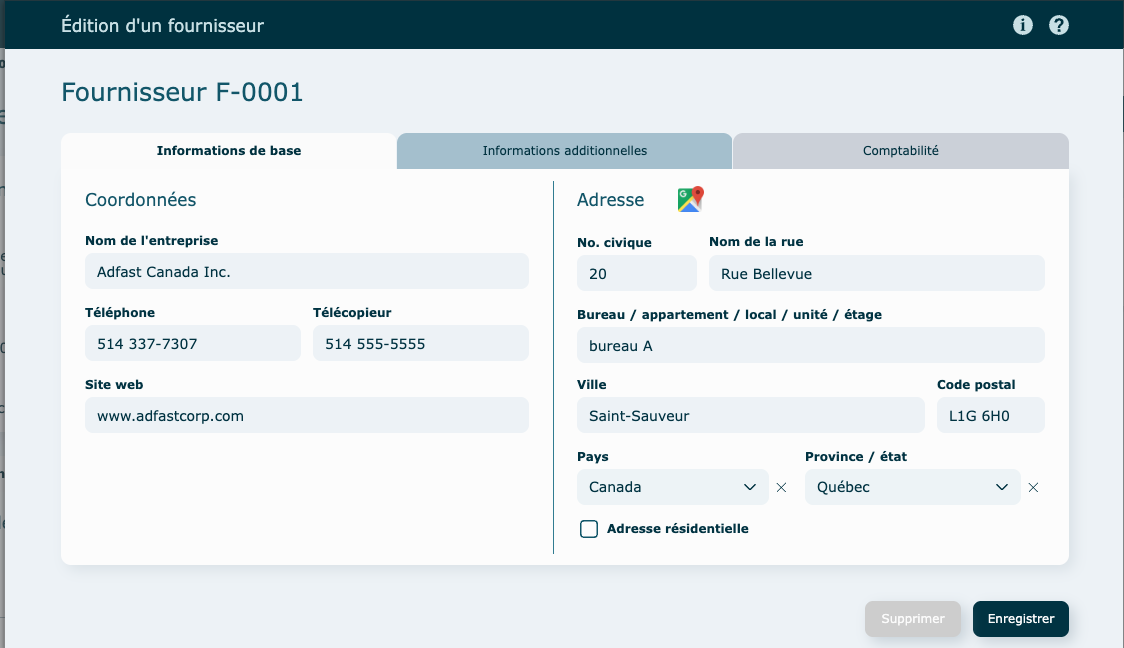The width and height of the screenshot is (1124, 648).
Task: Select the Informations de base tab
Action: click(228, 151)
